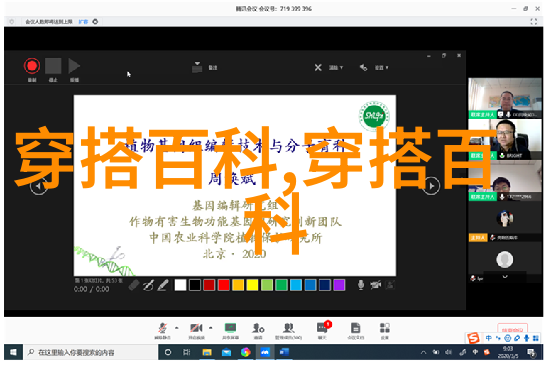550x367 pixels.
Task: Select the third participant video tile
Action: pyautogui.click(x=505, y=181)
